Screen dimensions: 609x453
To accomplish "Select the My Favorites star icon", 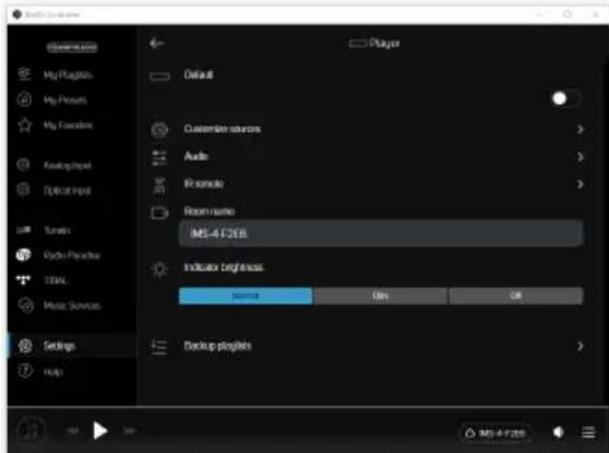I will tap(24, 125).
